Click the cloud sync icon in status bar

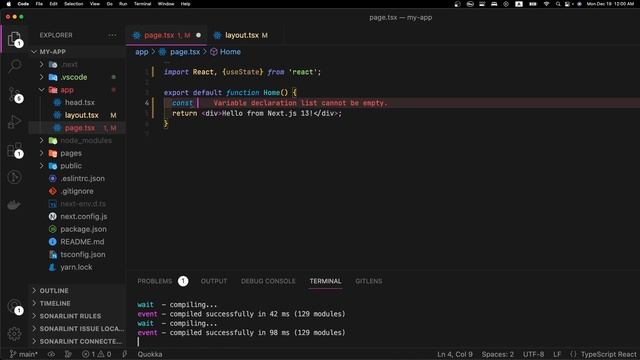(51, 354)
